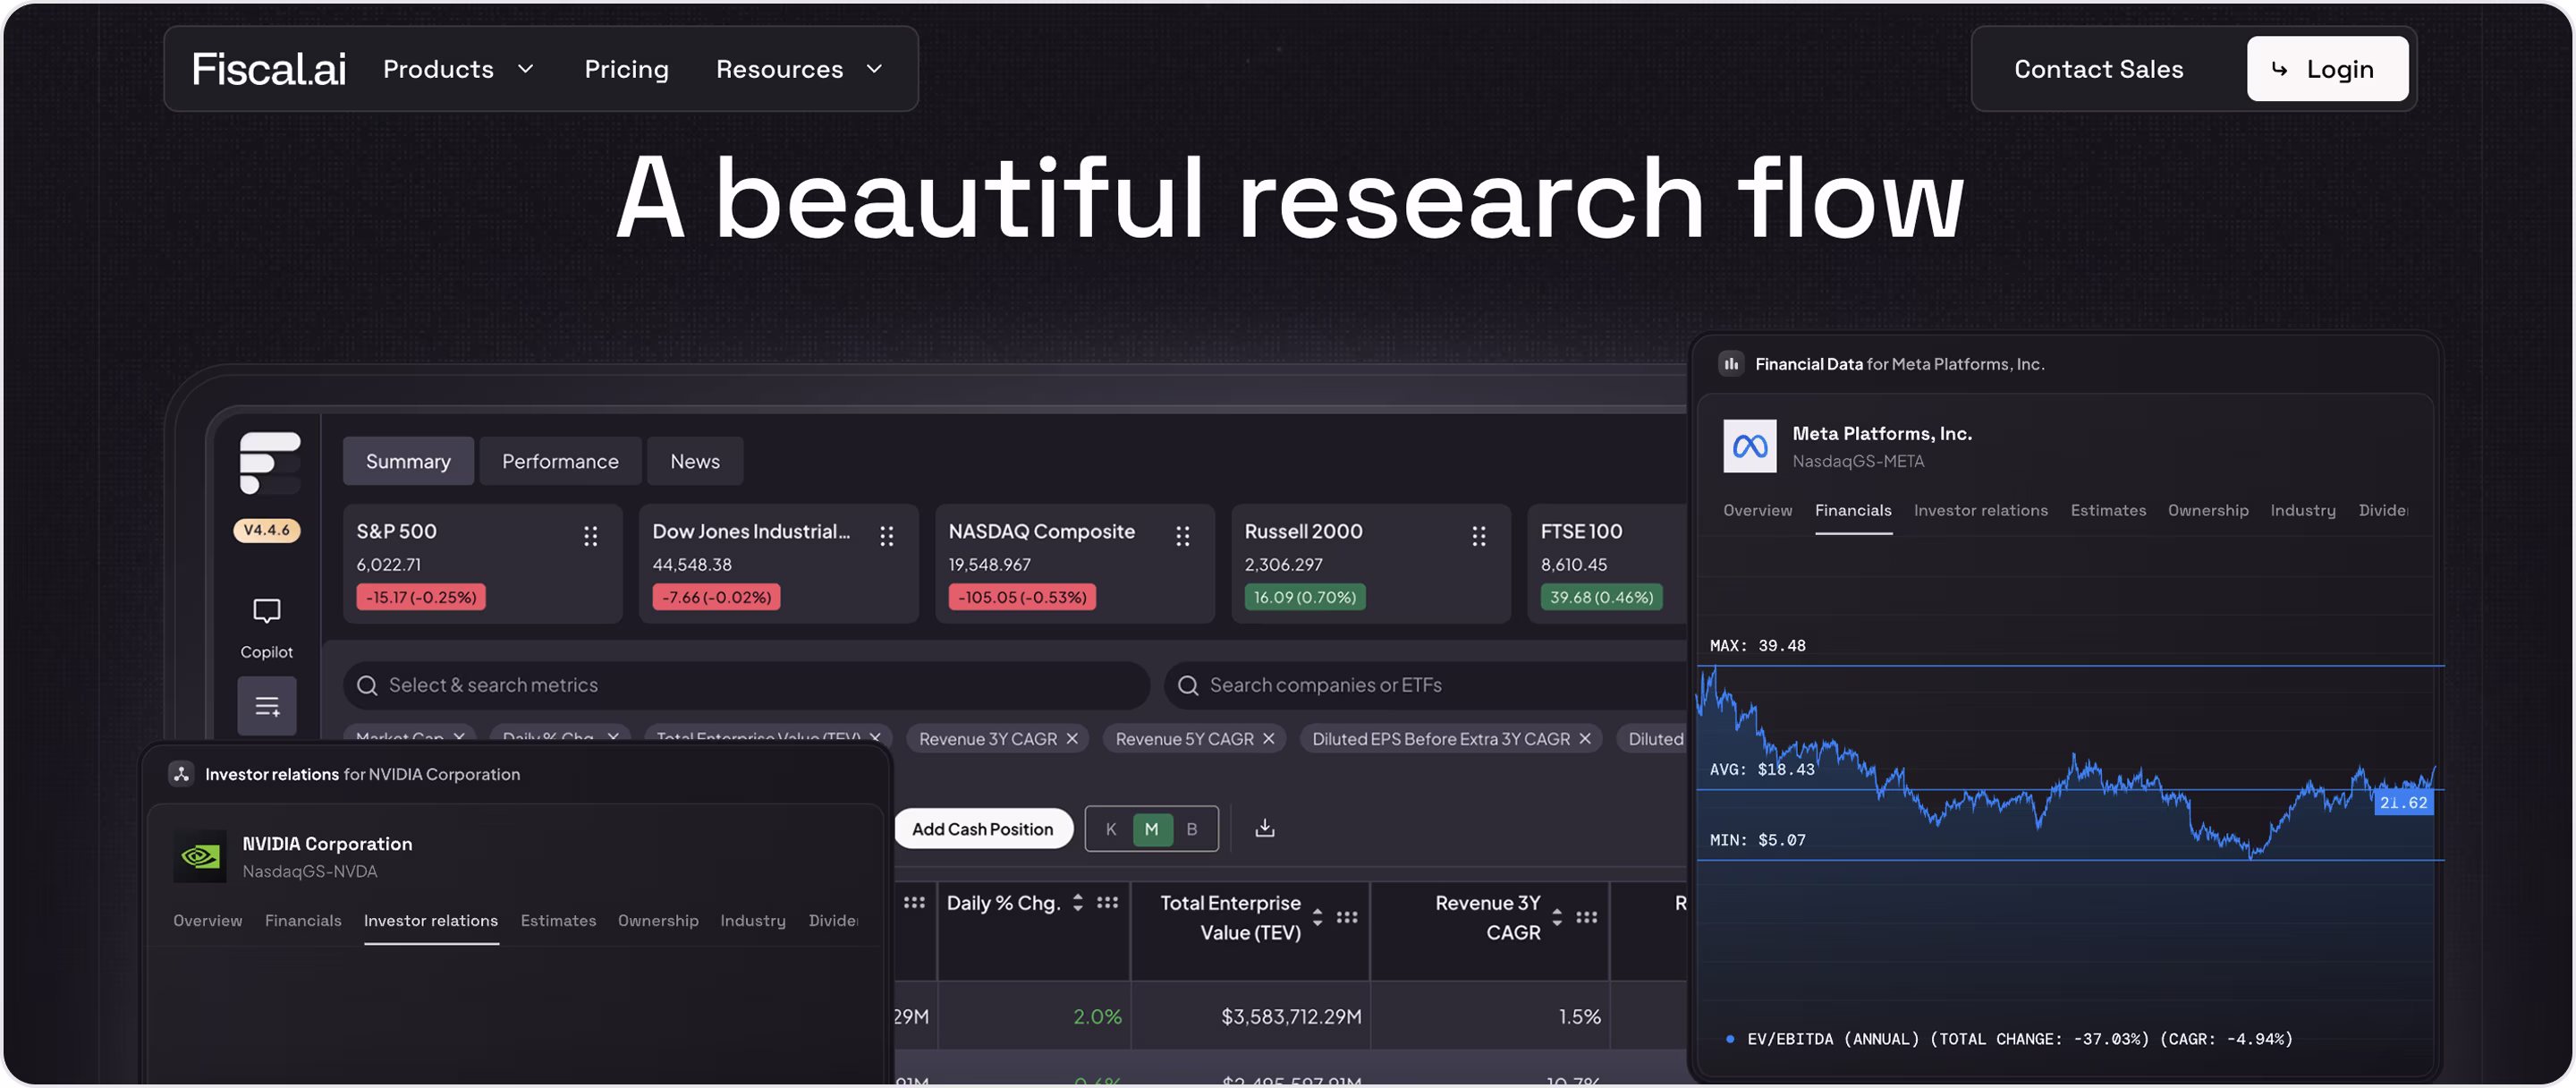This screenshot has height=1088, width=2576.
Task: Click the NASDAQ Composite card drag handle
Action: tap(1183, 536)
